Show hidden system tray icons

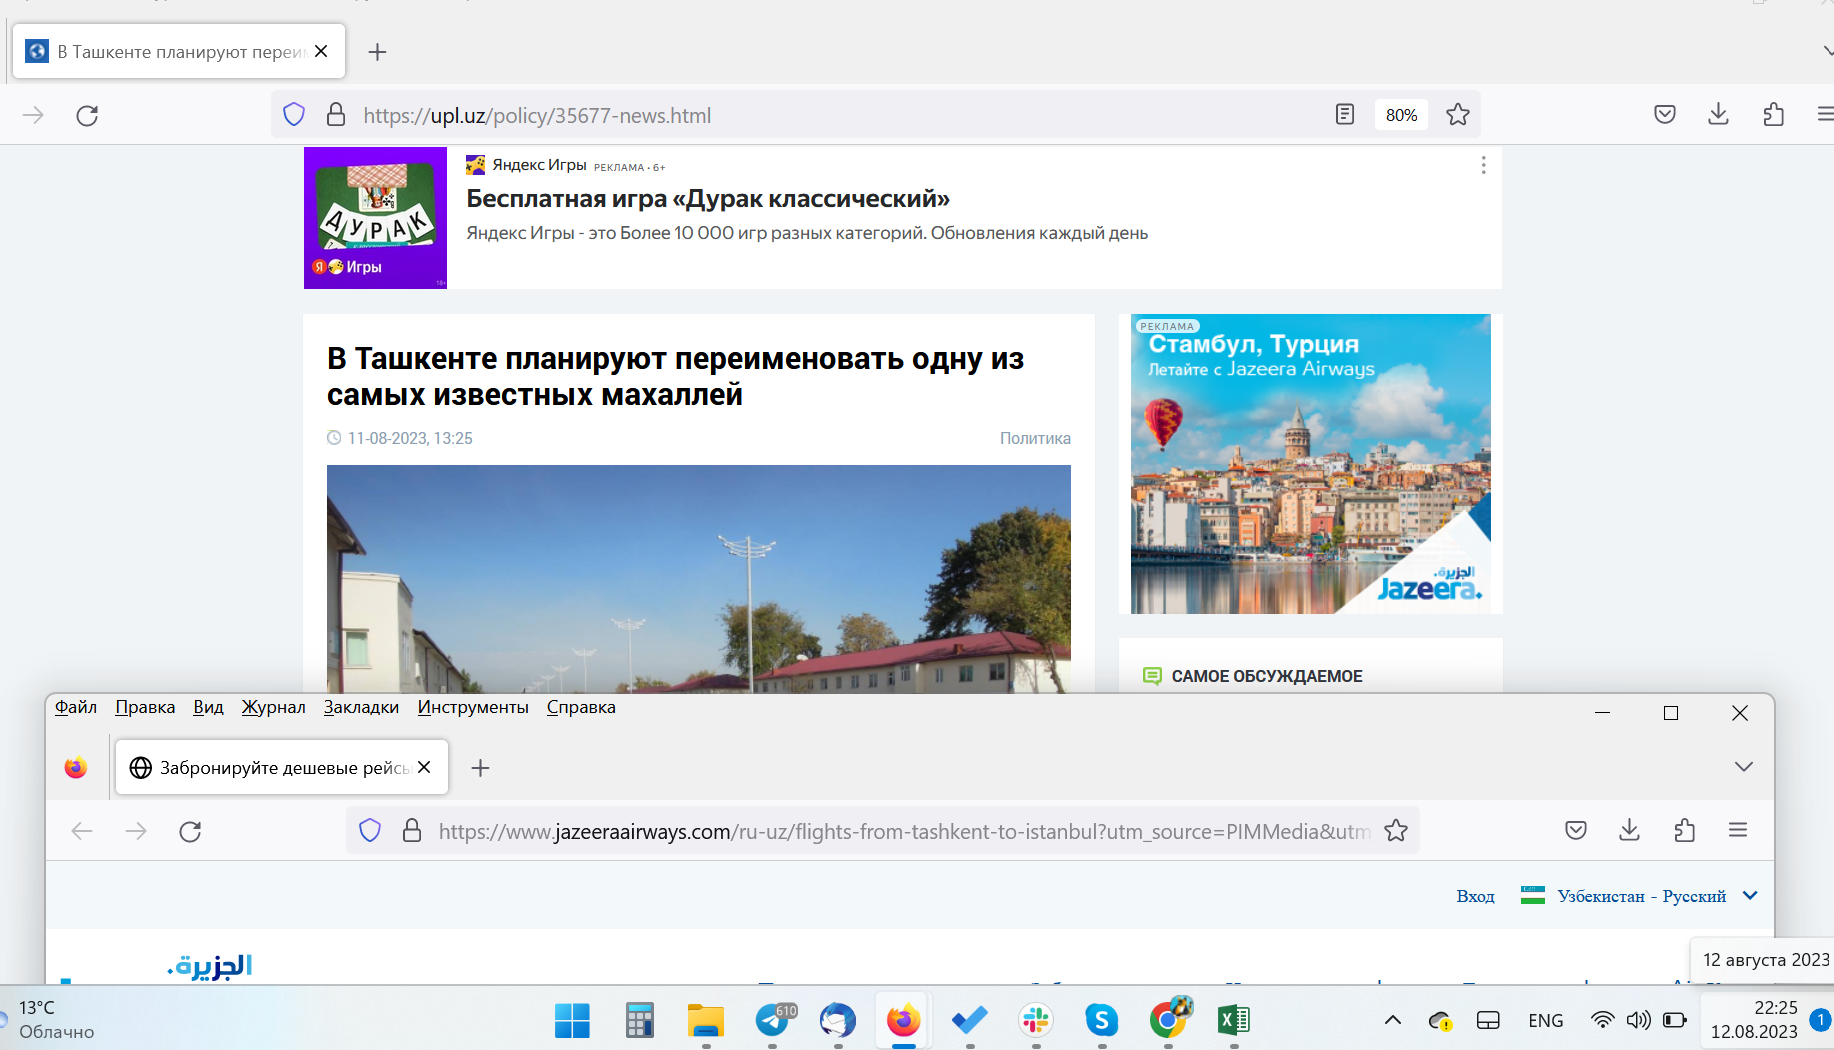tap(1392, 1020)
